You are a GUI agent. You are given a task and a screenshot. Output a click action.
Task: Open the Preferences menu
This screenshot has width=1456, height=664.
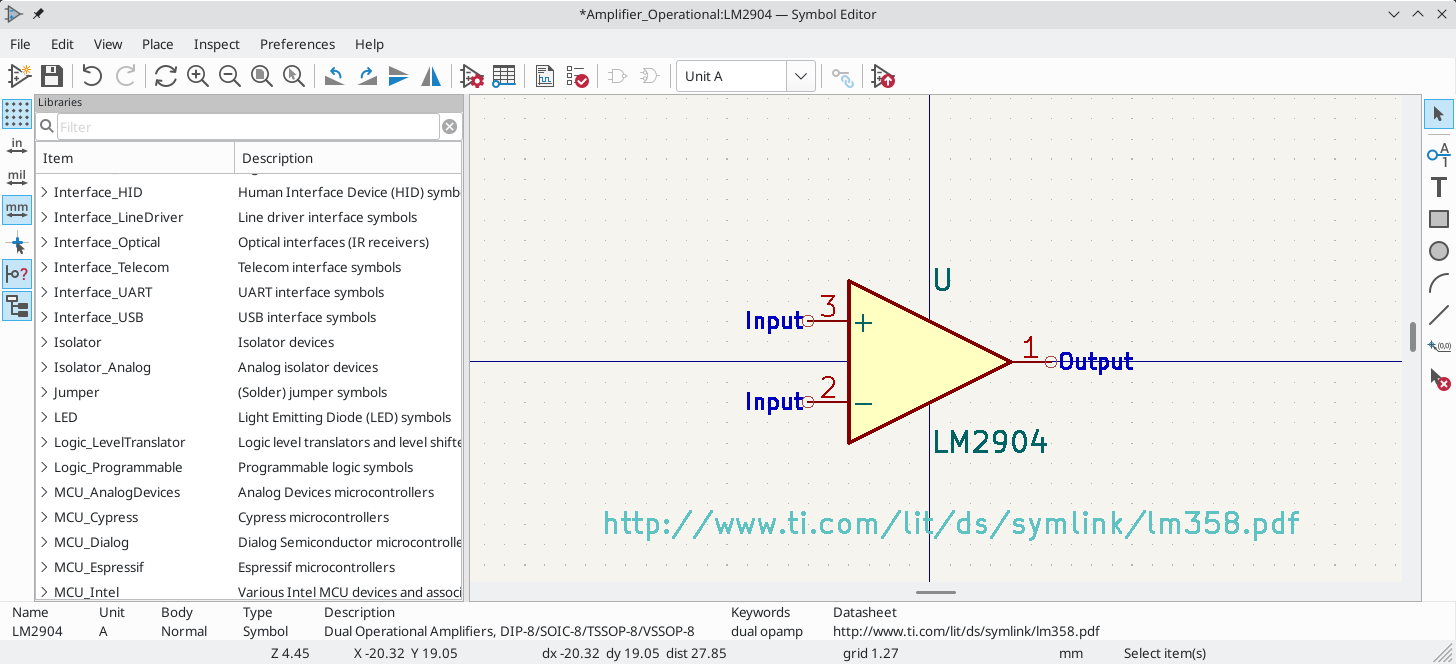(297, 44)
